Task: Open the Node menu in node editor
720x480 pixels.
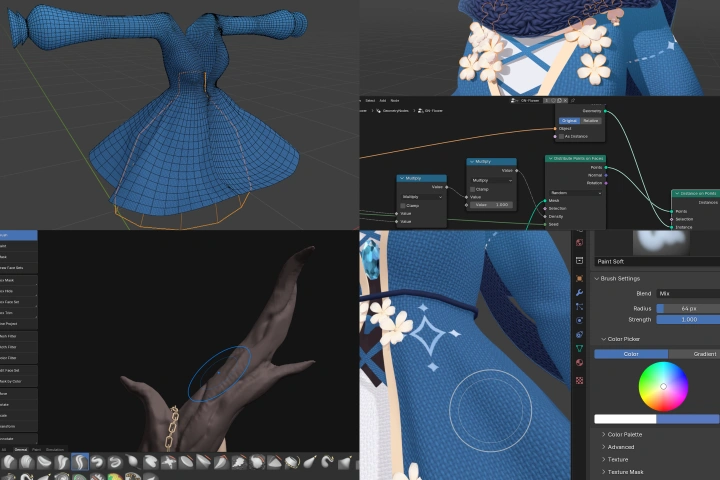Action: pyautogui.click(x=395, y=101)
